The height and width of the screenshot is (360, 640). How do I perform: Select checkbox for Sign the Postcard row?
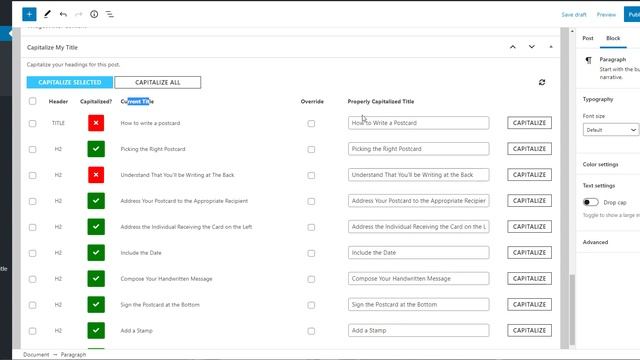[x=32, y=305]
